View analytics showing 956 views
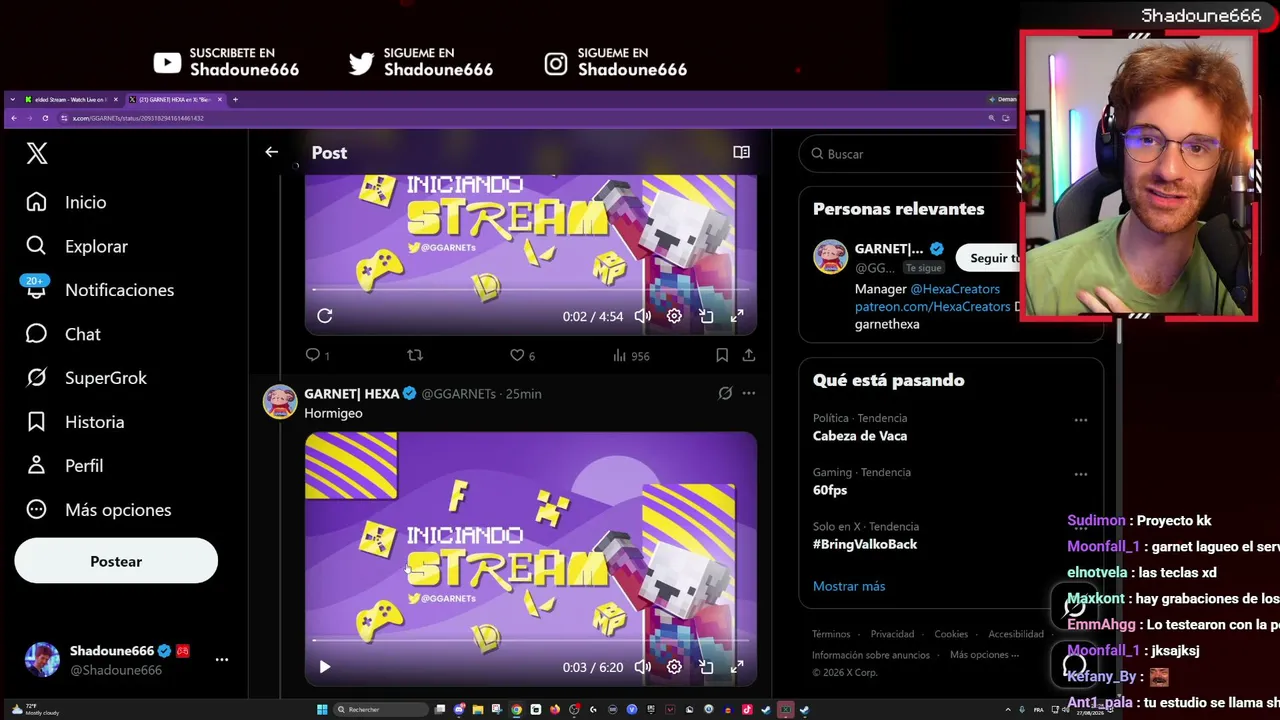Image resolution: width=1280 pixels, height=720 pixels. tap(631, 355)
